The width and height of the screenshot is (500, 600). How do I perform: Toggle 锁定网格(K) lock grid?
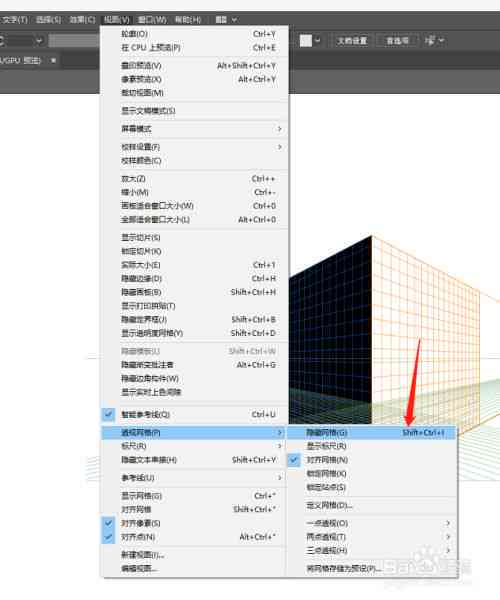(x=372, y=474)
